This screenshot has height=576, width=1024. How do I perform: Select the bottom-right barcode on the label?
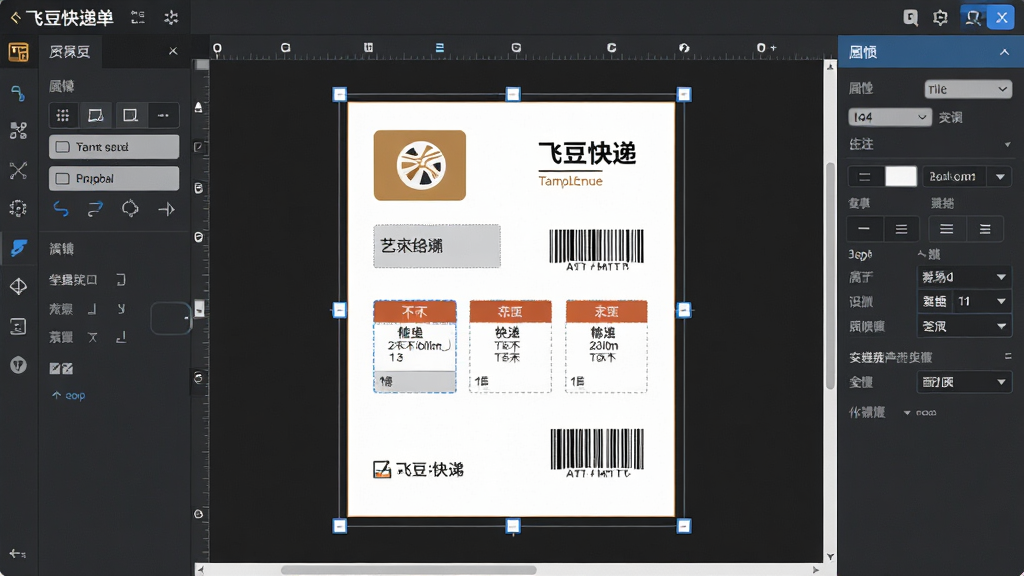coord(597,453)
